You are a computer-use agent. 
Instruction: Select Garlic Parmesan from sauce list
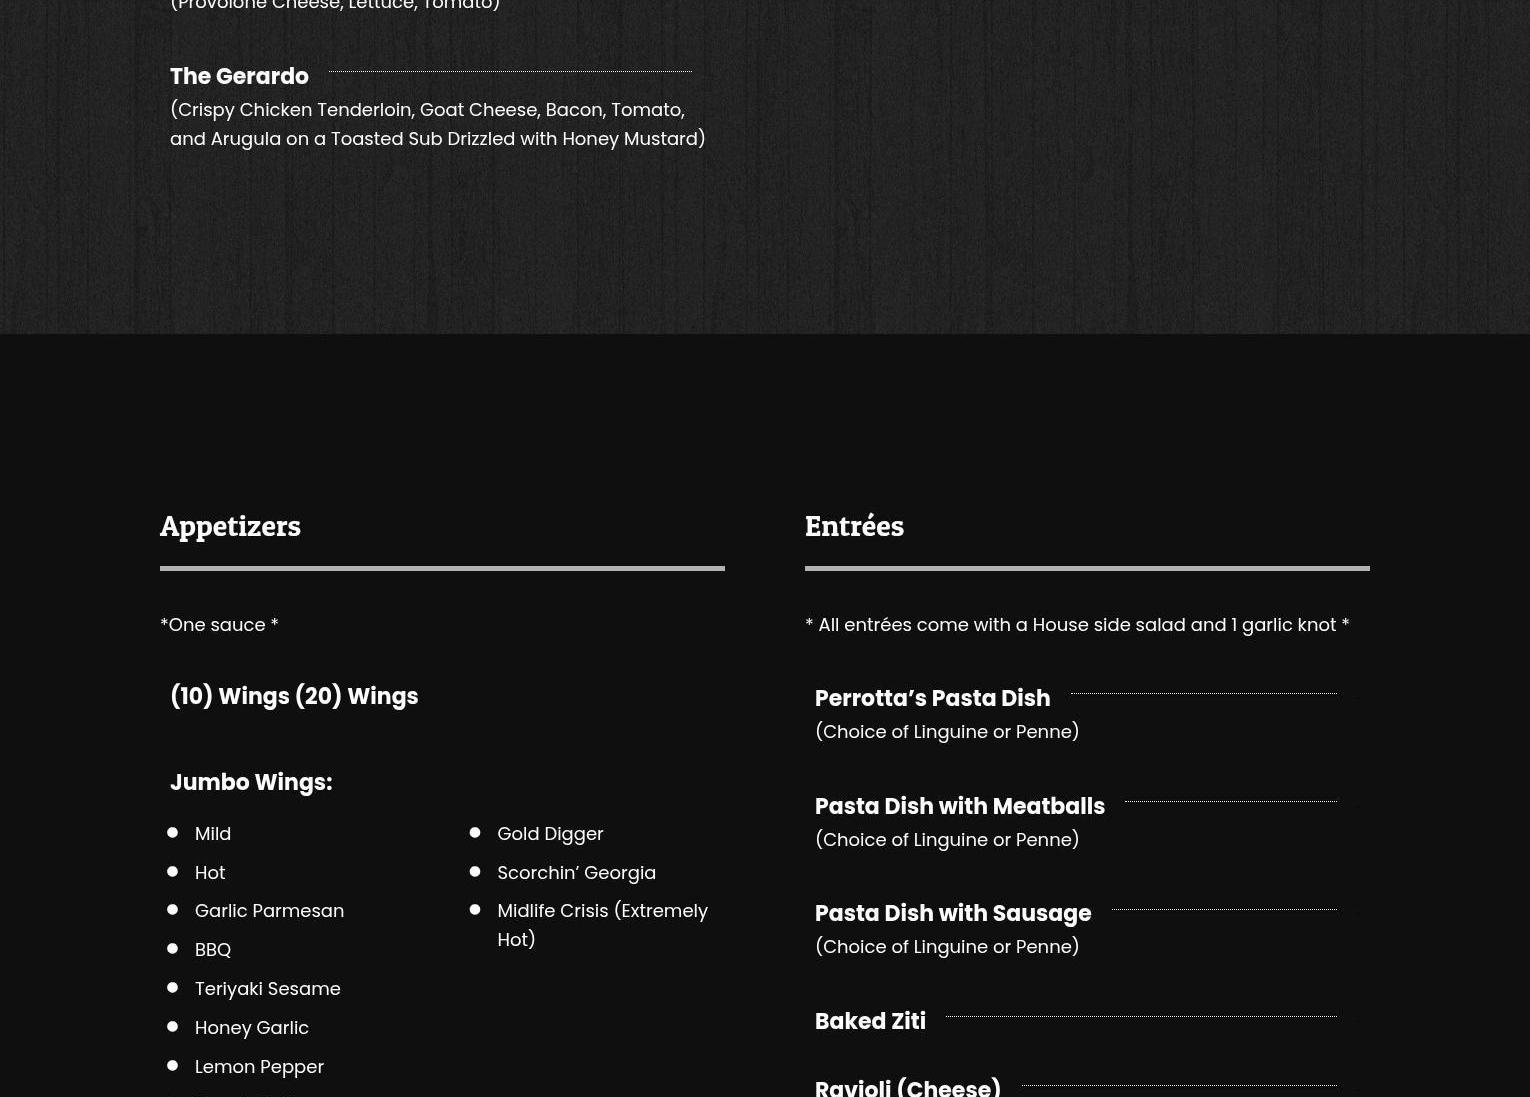coord(269,910)
